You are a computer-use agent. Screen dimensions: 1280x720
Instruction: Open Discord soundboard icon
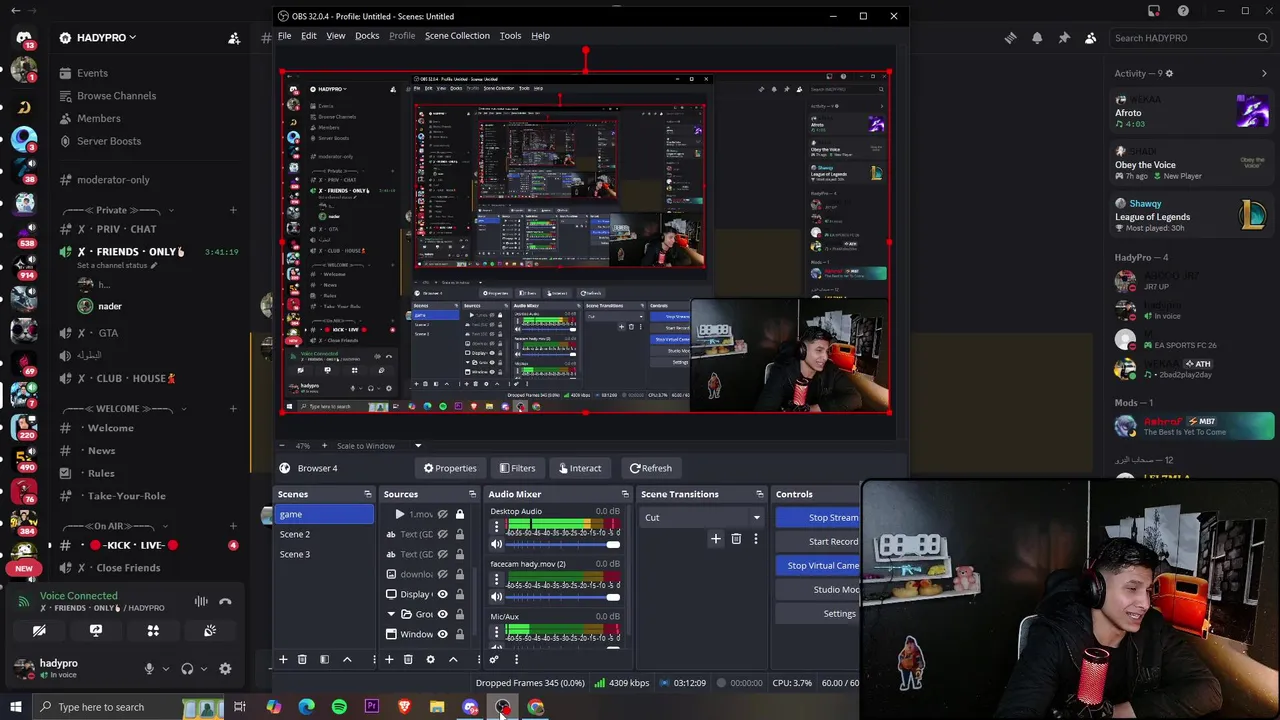210,631
